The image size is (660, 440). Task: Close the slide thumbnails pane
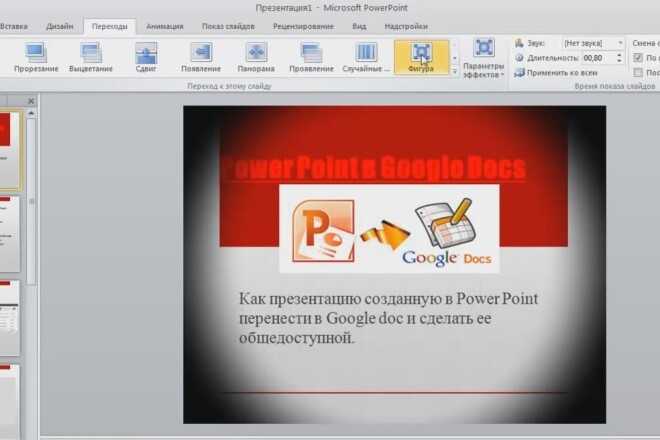[31, 101]
